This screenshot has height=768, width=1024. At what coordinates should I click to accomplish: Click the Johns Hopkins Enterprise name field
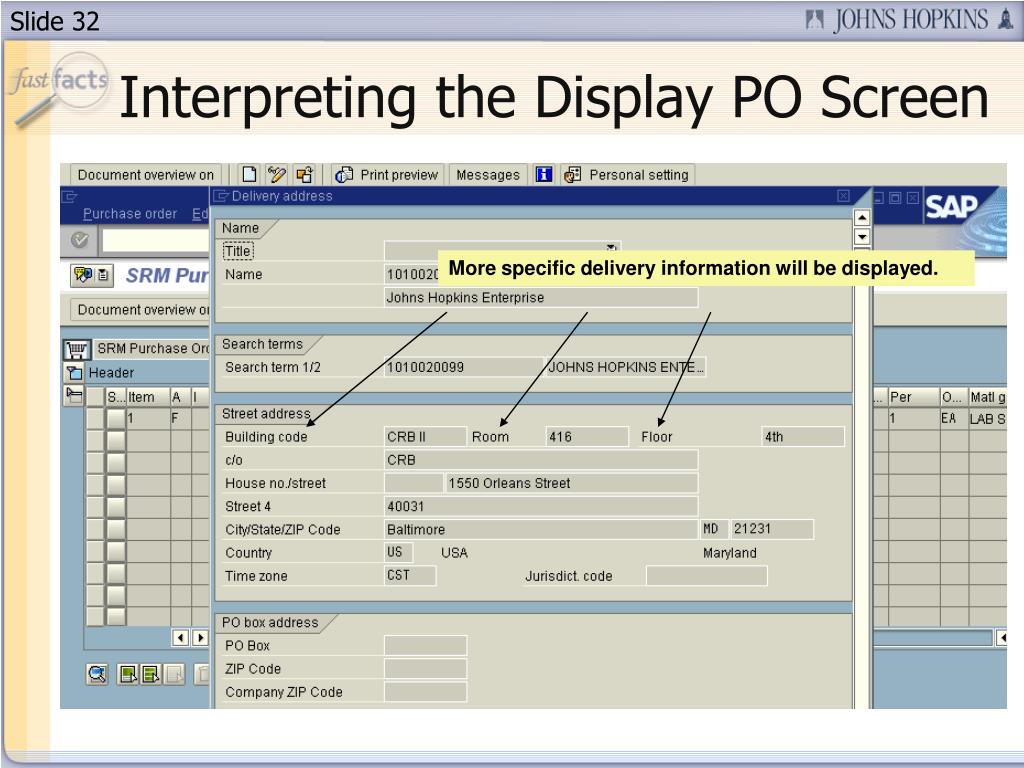(541, 298)
